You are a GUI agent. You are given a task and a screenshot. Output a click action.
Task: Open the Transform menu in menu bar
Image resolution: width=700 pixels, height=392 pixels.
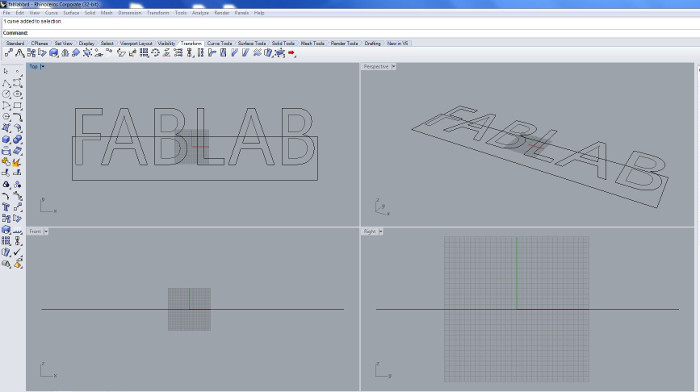158,13
